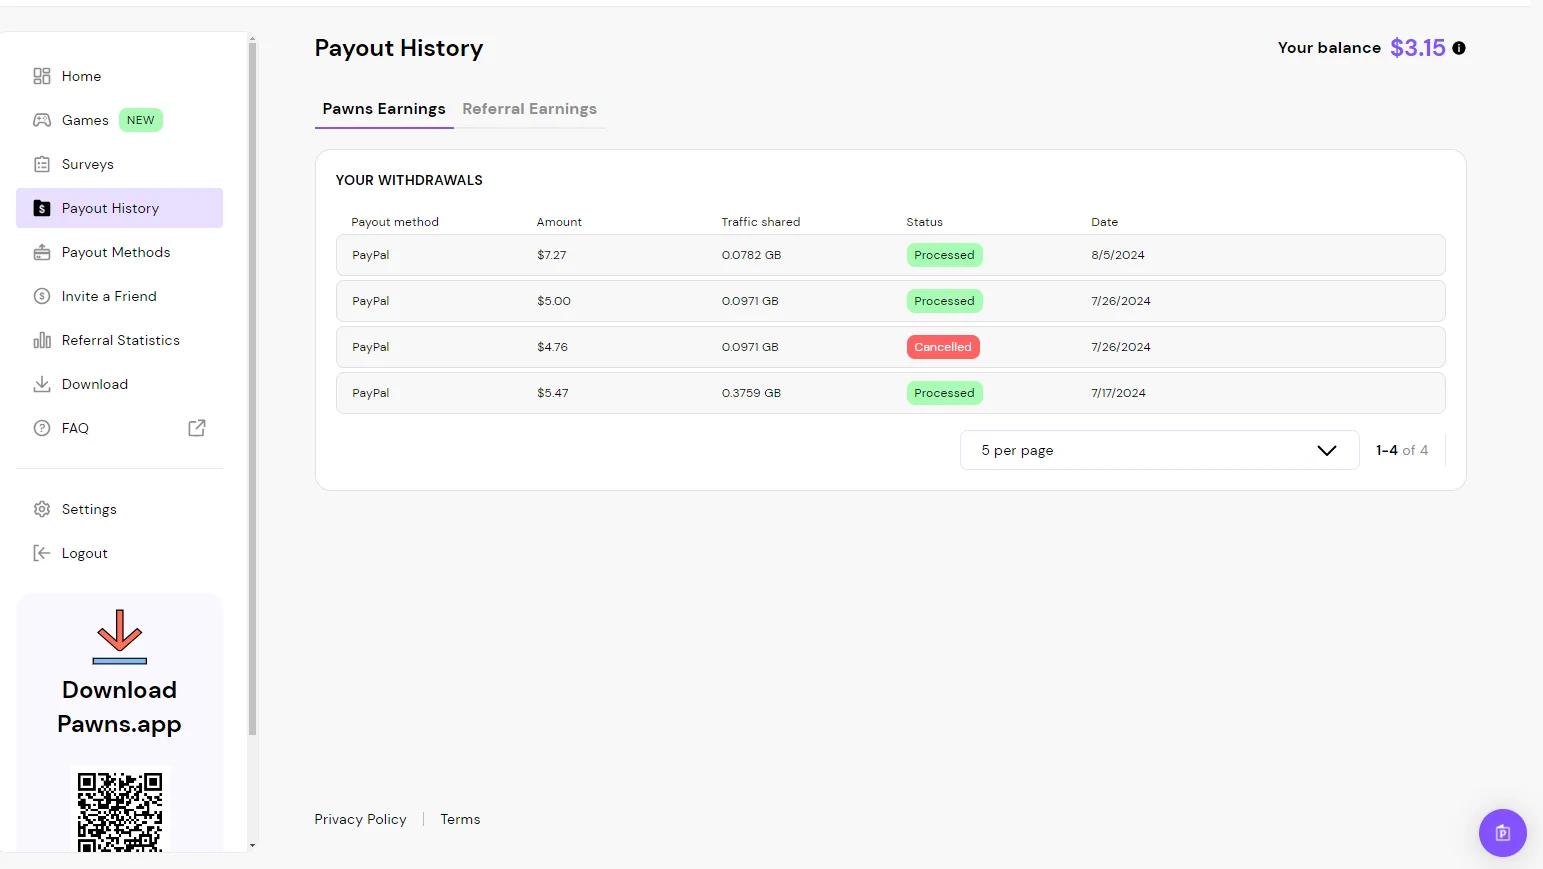Image resolution: width=1543 pixels, height=869 pixels.
Task: Click the Cancelled status badge
Action: [x=943, y=347]
